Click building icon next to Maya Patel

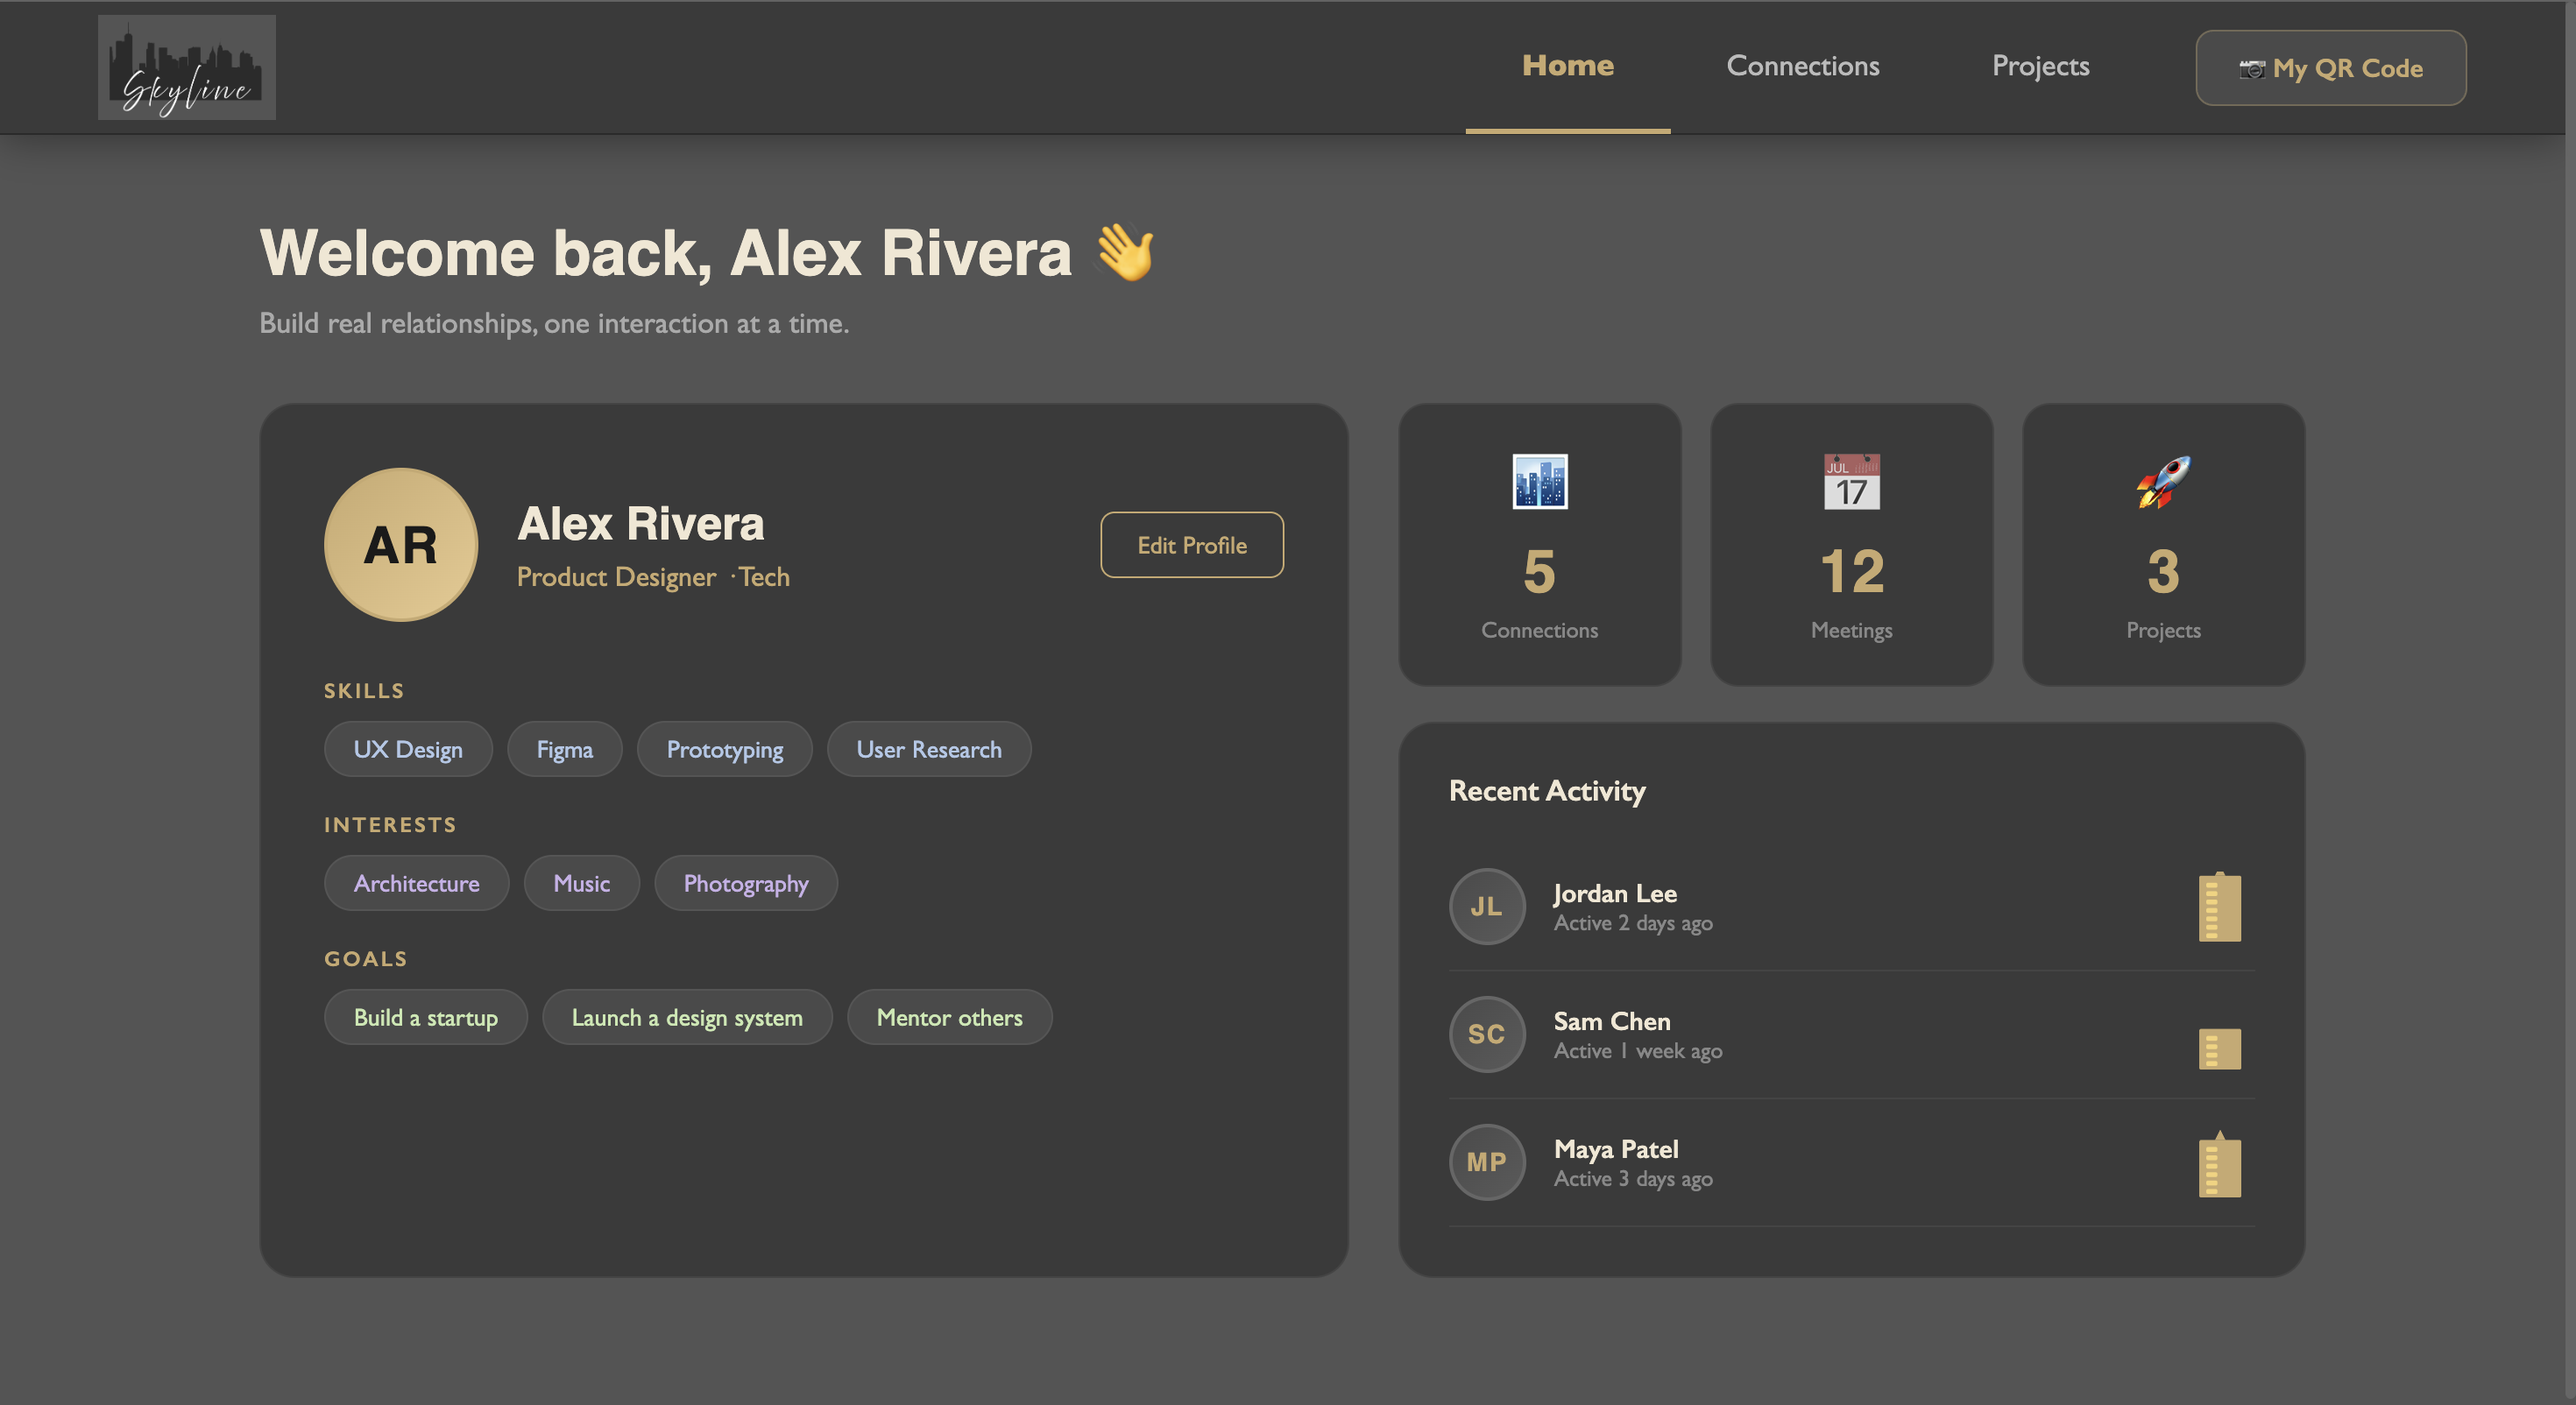[2219, 1165]
